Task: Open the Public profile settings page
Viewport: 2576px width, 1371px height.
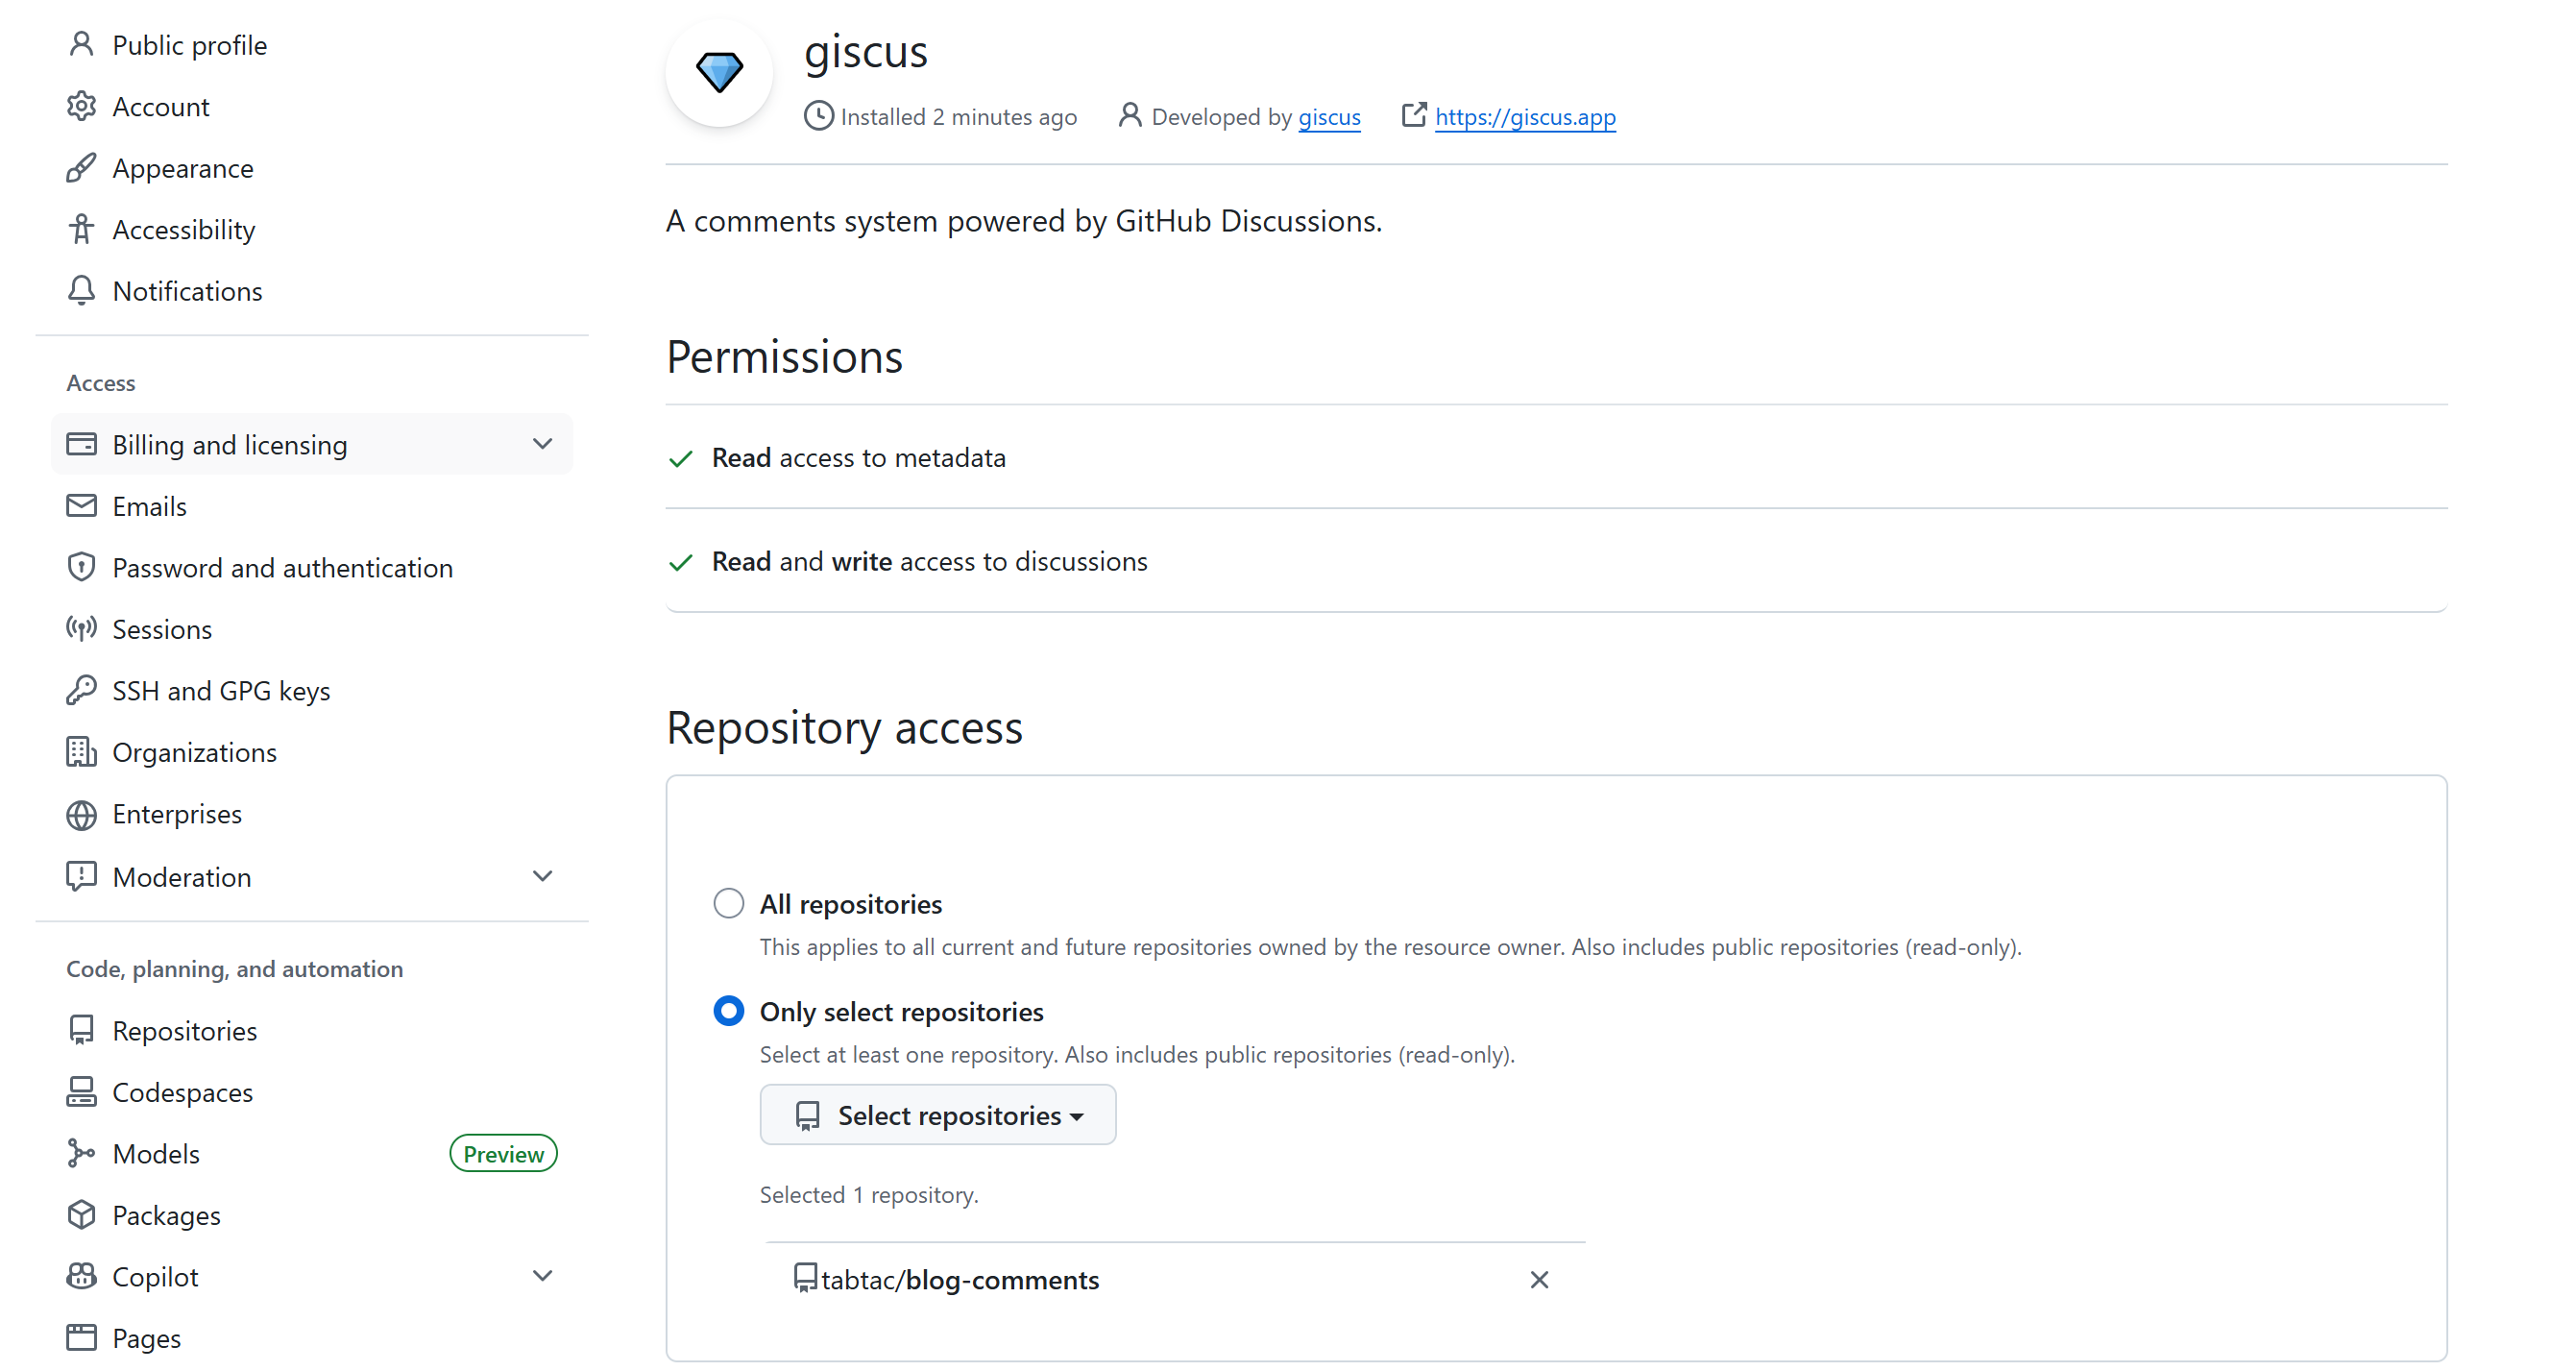Action: tap(189, 45)
